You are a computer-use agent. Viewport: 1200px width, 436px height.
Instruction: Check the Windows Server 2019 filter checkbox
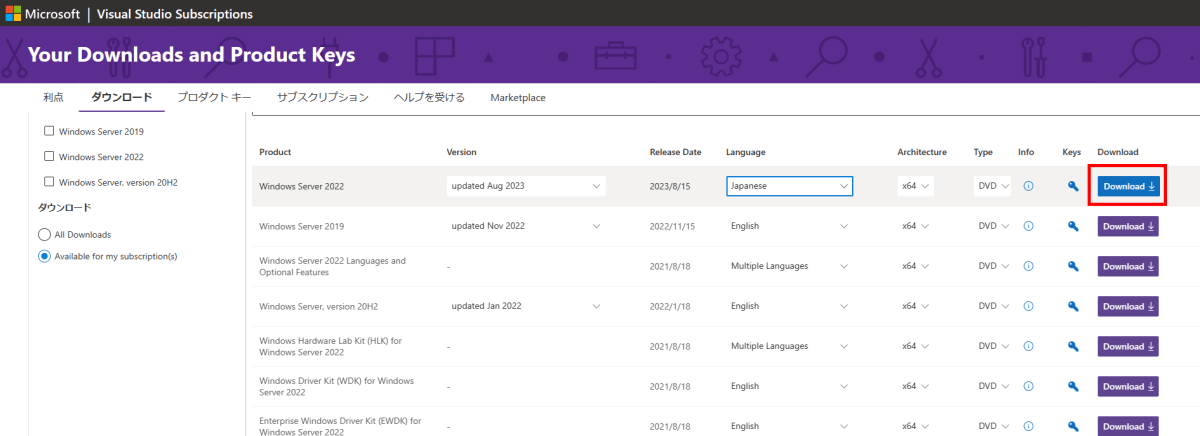50,131
